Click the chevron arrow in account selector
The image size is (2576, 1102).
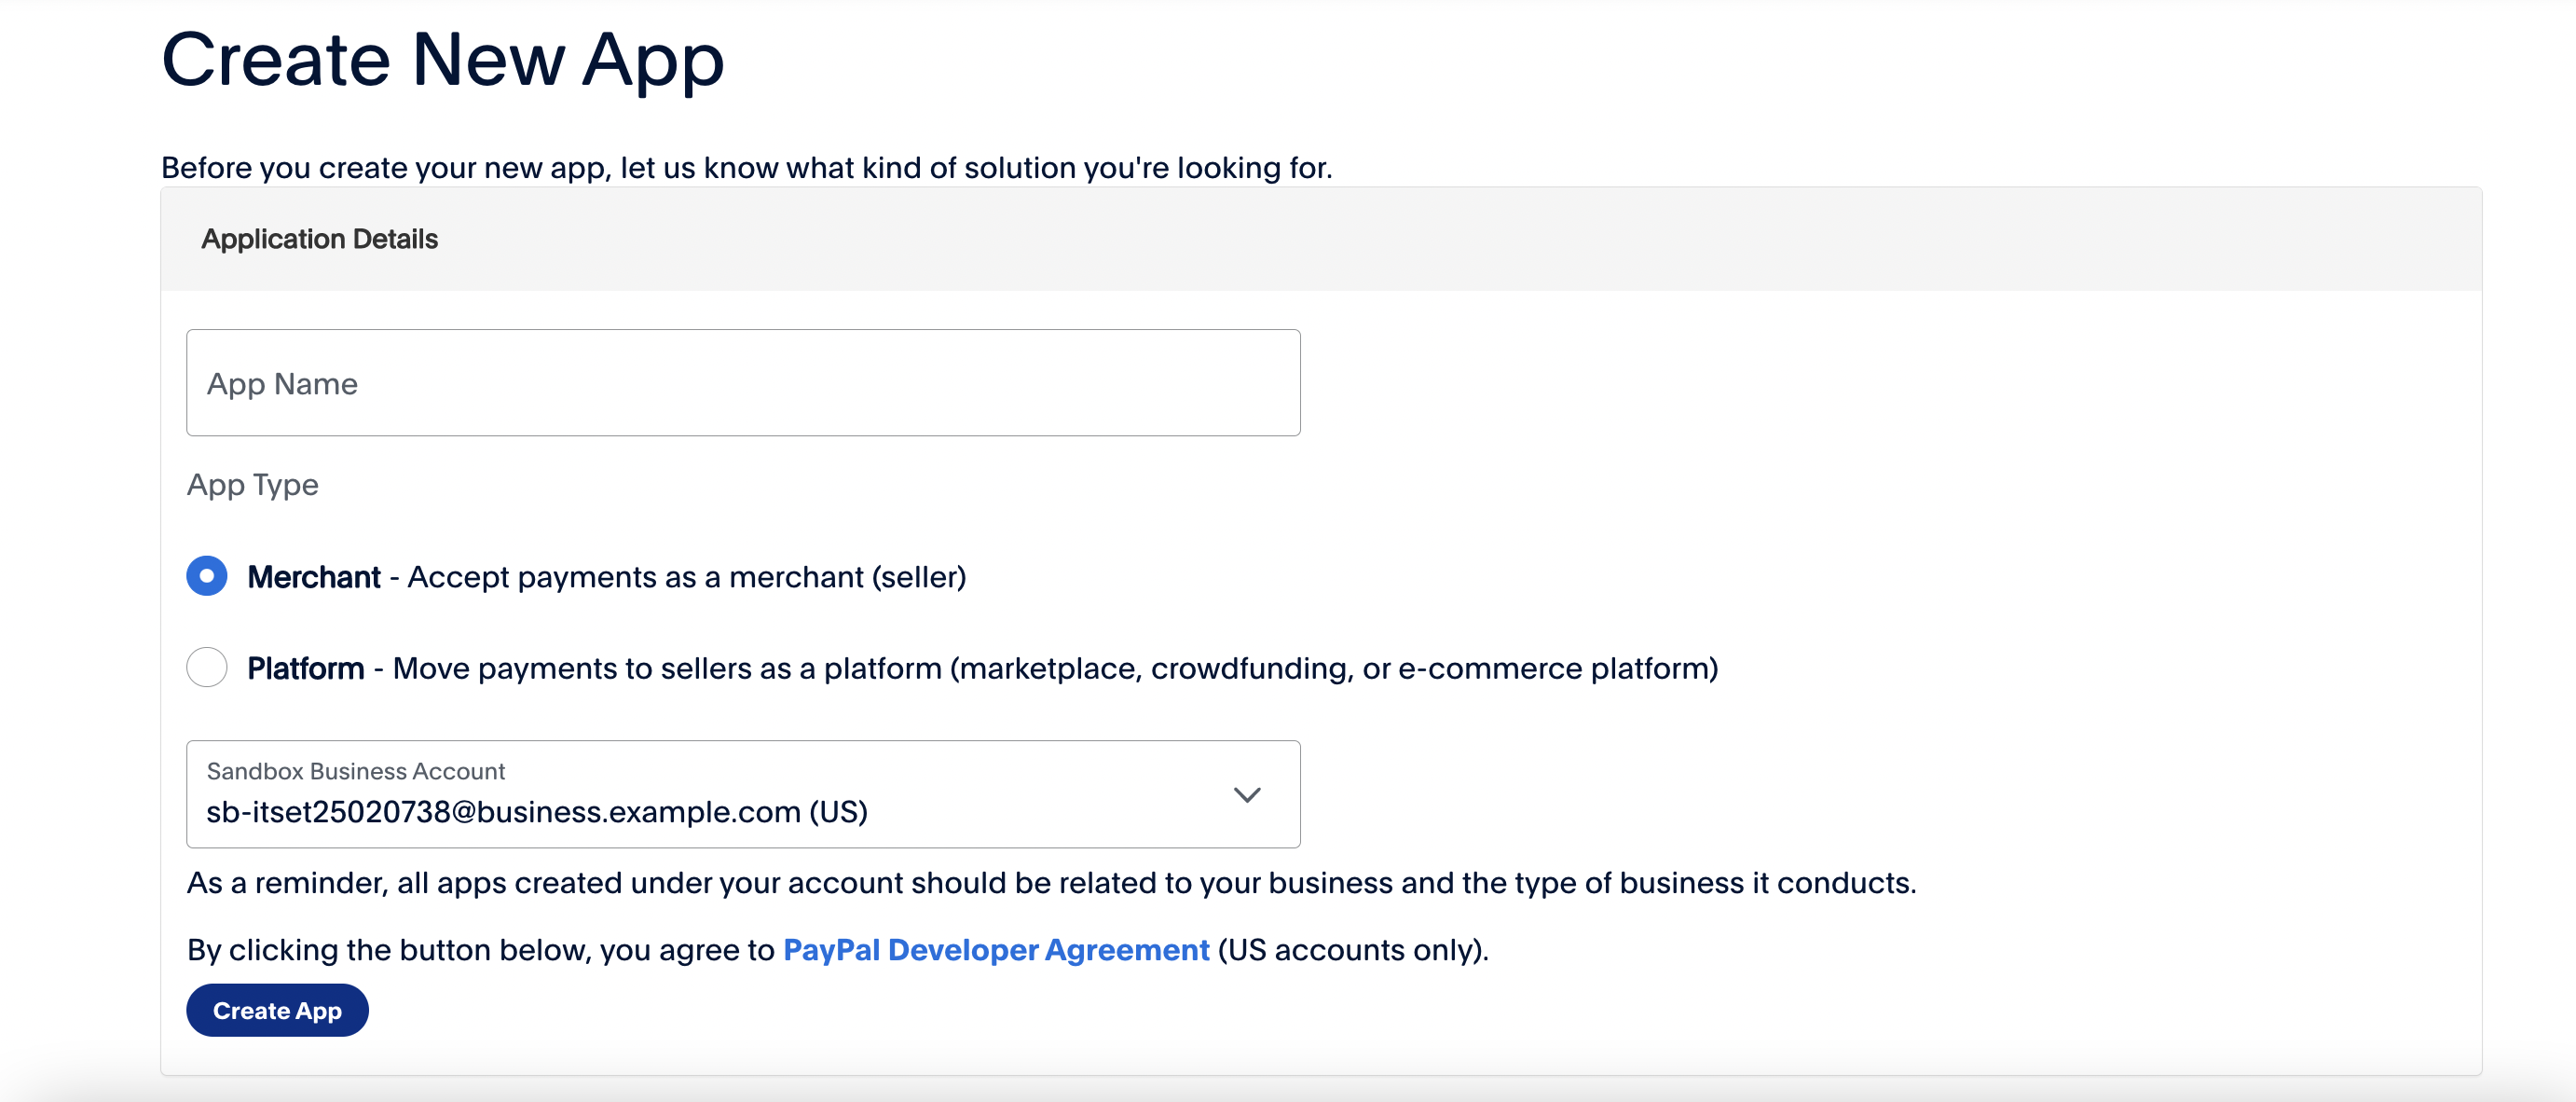1246,795
